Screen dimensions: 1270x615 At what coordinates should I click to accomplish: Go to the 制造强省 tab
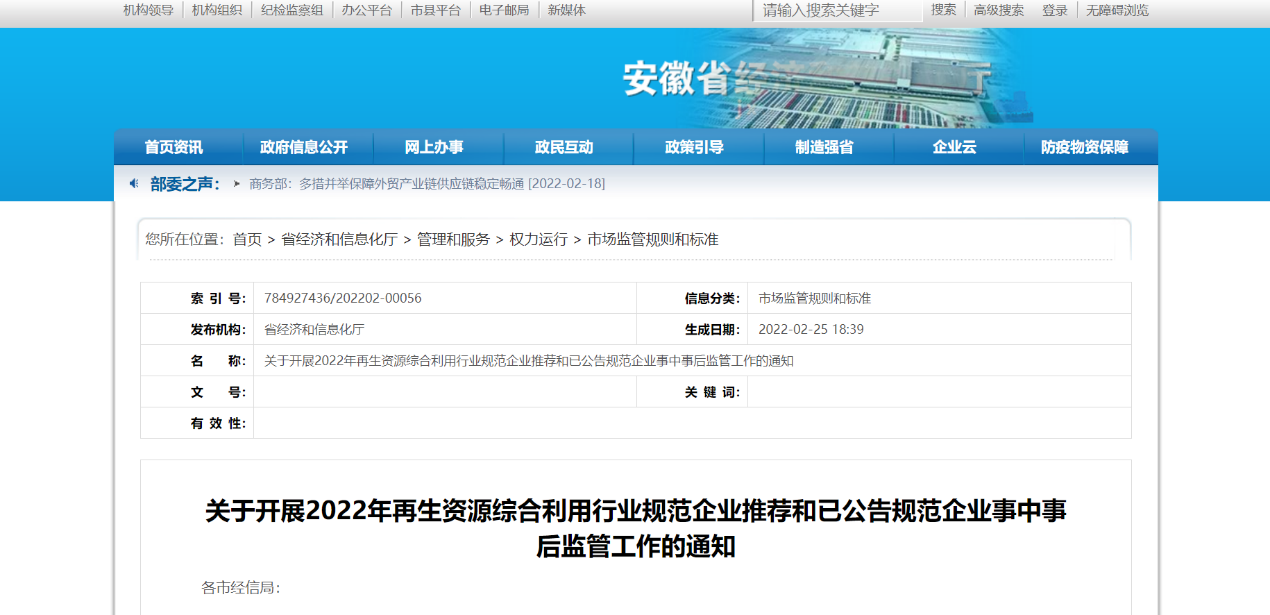824,147
